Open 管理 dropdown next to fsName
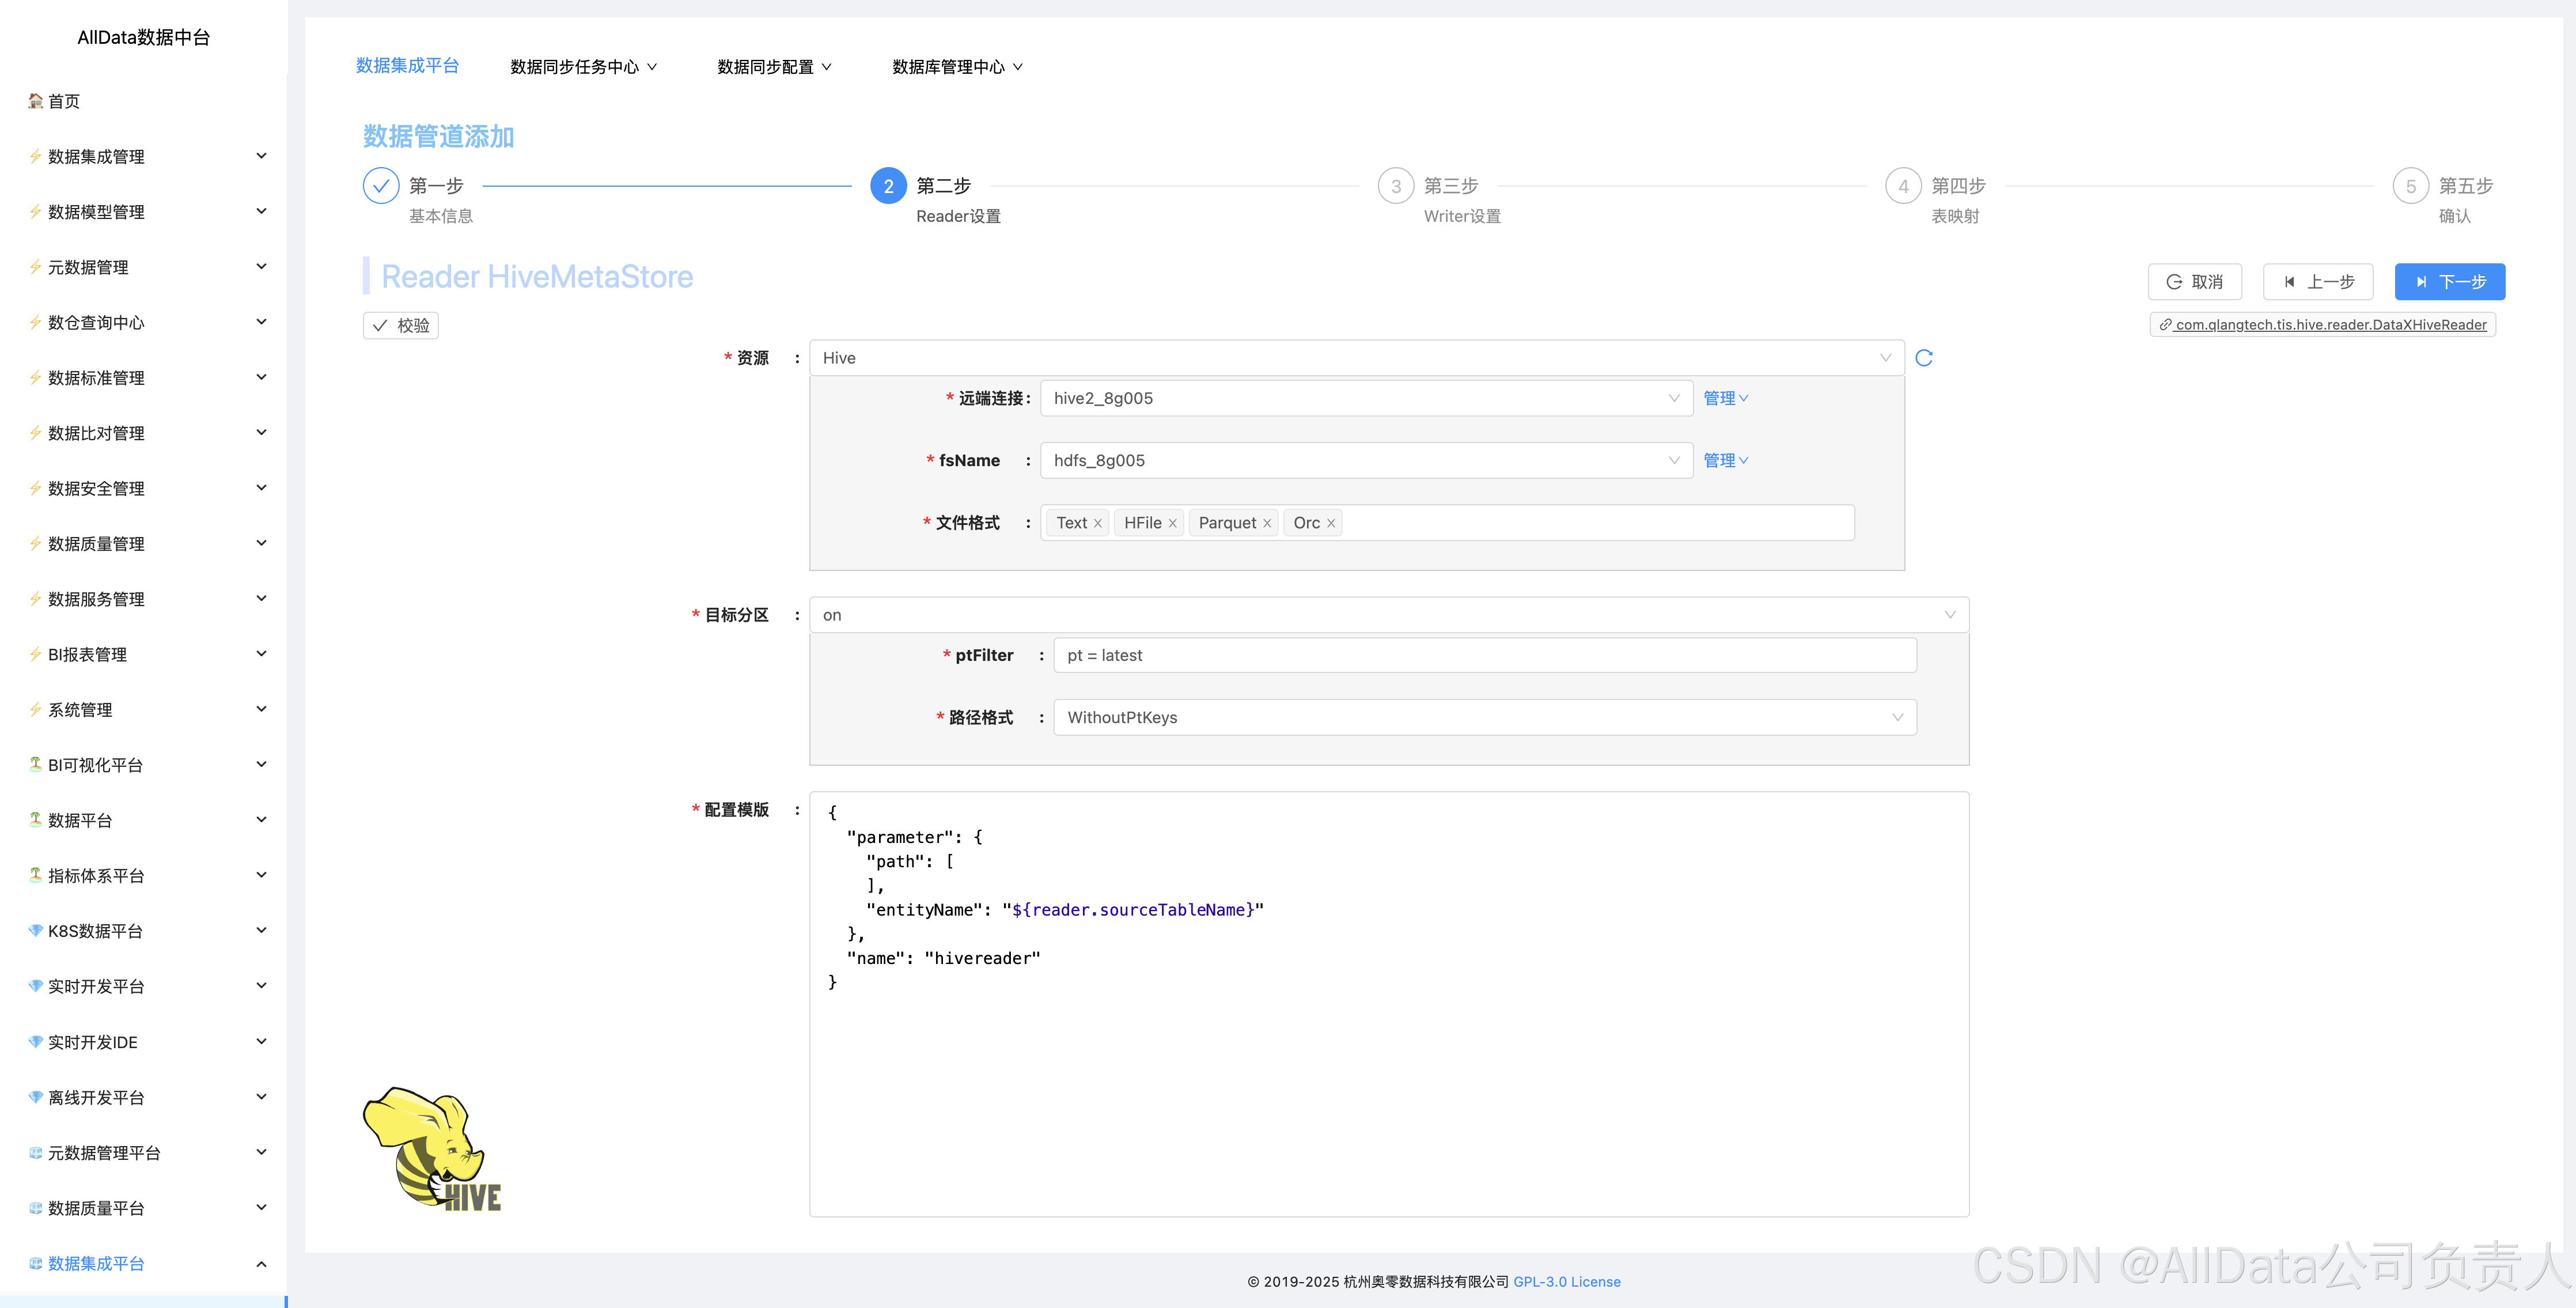 click(x=1726, y=460)
